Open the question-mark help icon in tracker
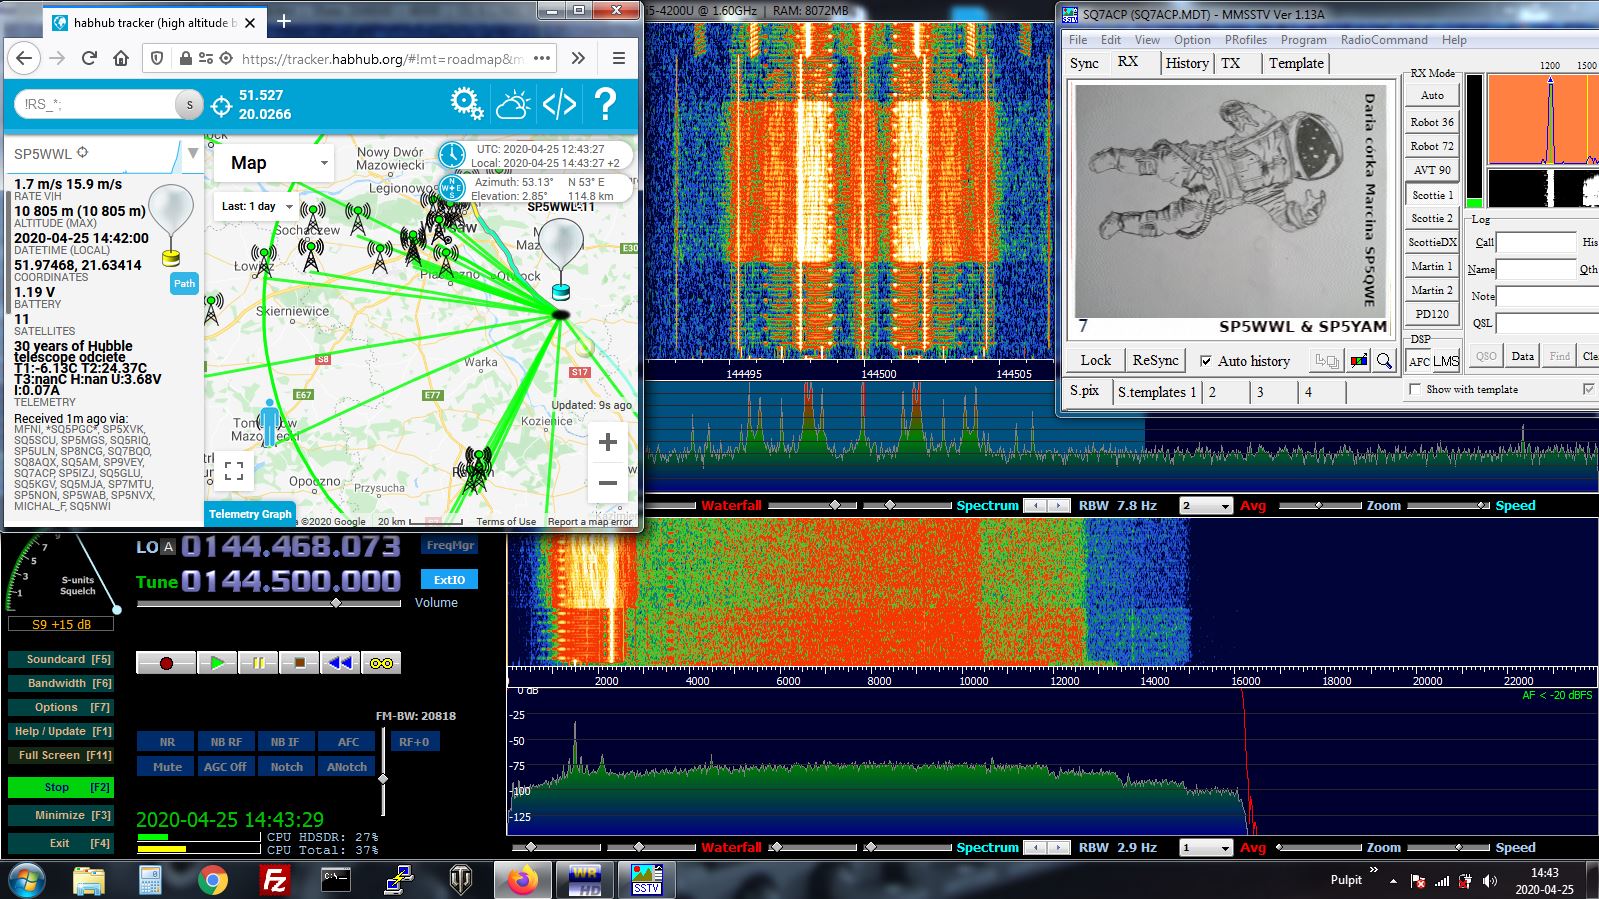This screenshot has width=1599, height=899. [x=605, y=103]
